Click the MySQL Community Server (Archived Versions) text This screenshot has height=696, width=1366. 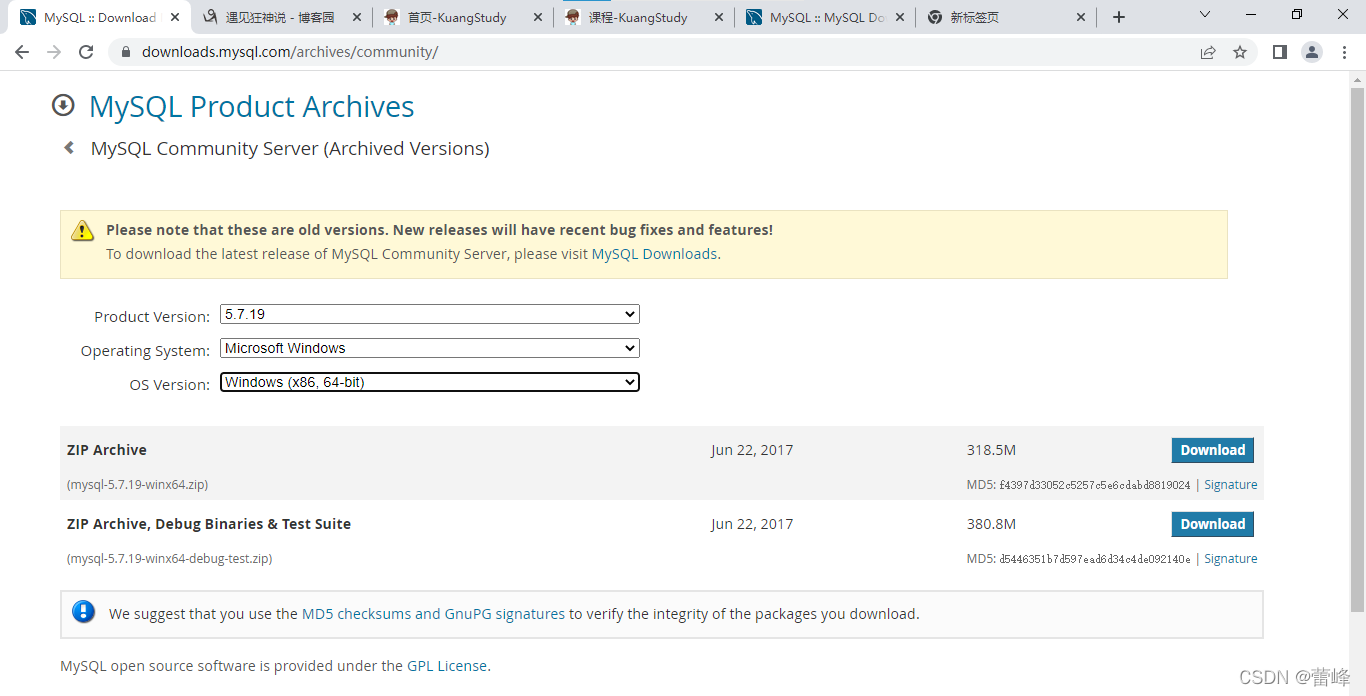(290, 148)
